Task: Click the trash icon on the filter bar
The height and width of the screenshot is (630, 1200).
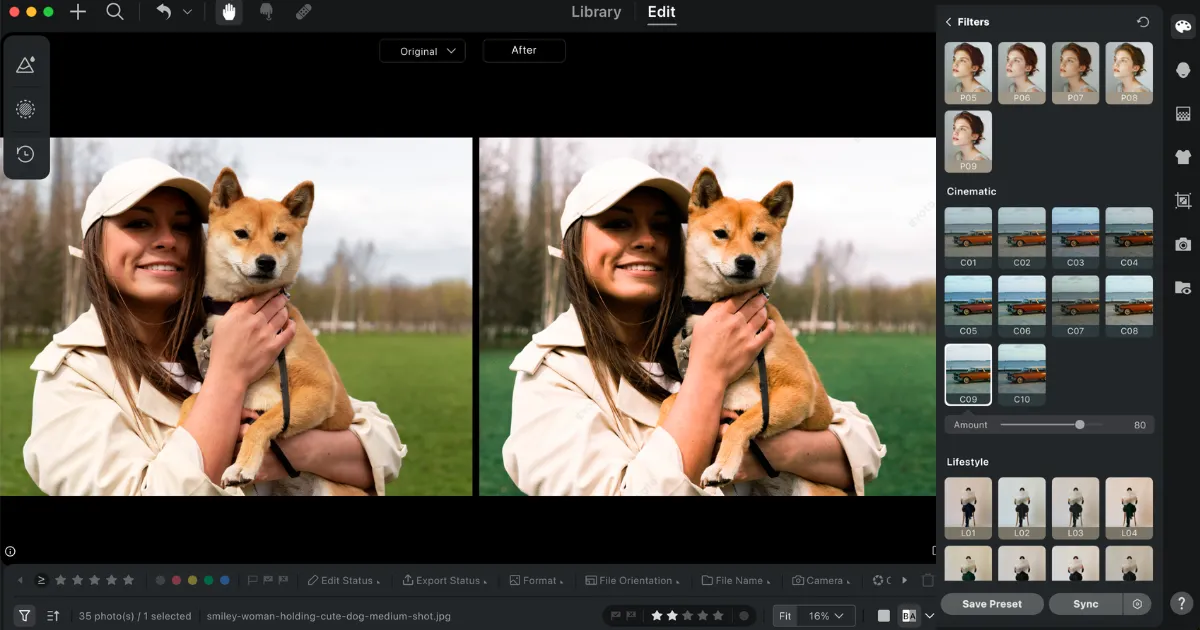Action: coord(928,580)
